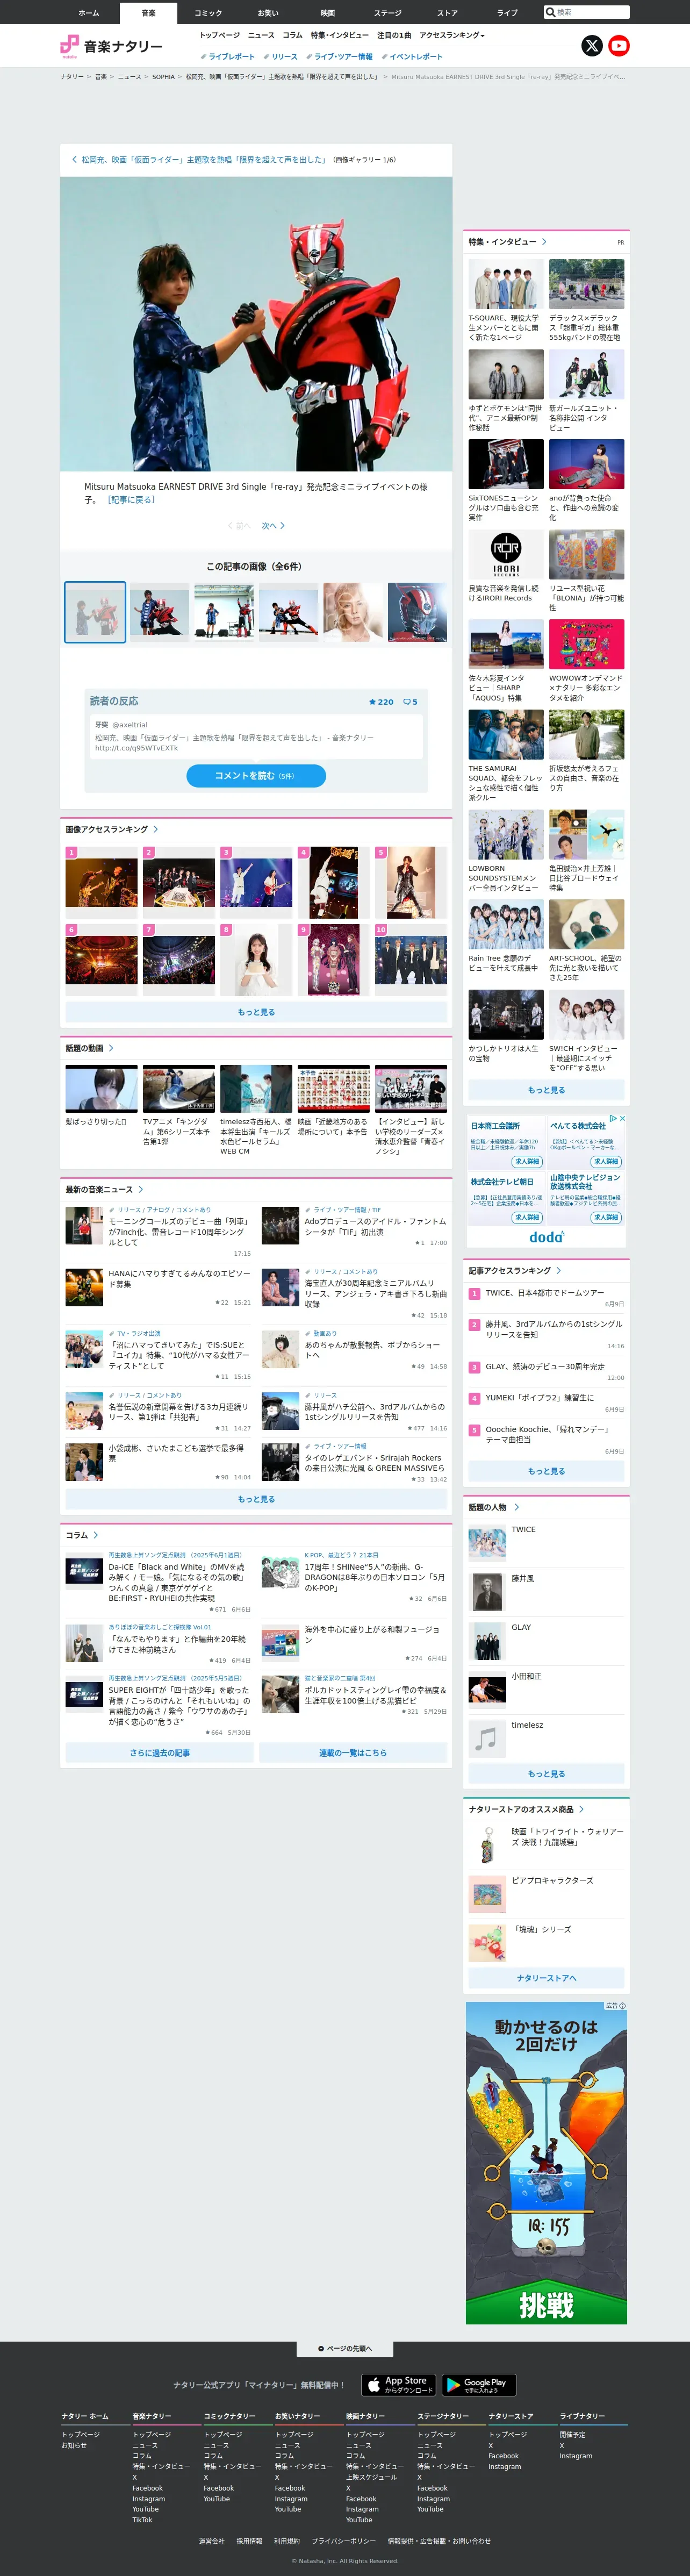Click the puzzle game ad info icon
The width and height of the screenshot is (690, 2576).
[622, 2006]
